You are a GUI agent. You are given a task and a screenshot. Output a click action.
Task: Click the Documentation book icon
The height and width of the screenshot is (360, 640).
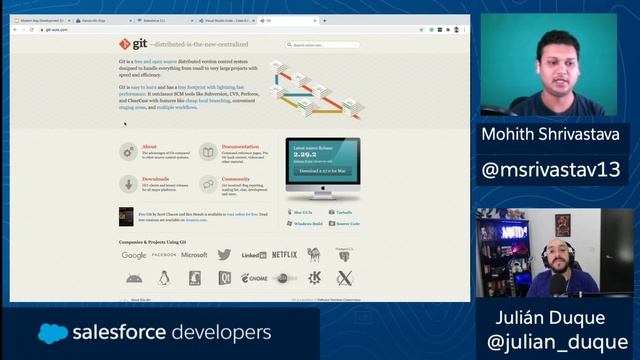pyautogui.click(x=208, y=152)
